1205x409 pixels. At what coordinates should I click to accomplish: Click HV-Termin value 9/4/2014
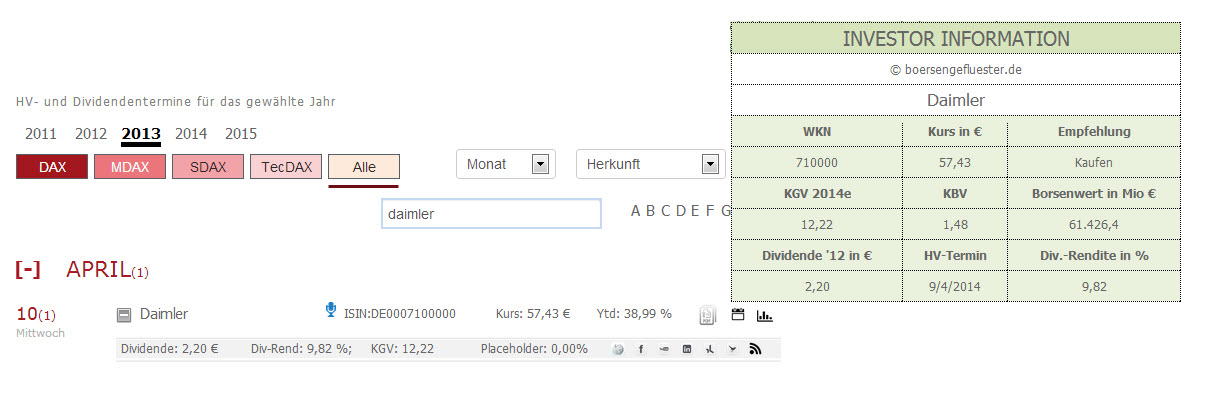click(x=955, y=286)
